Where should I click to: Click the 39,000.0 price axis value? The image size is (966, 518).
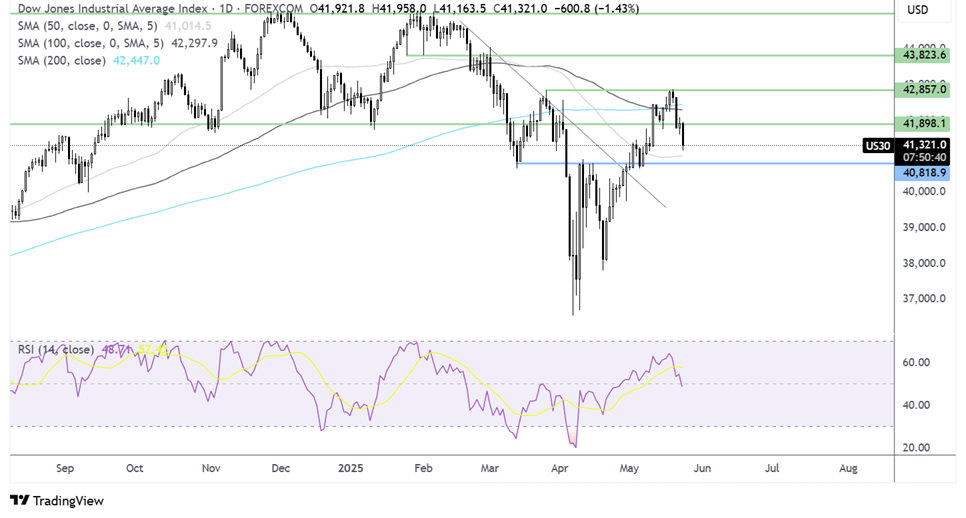click(x=924, y=227)
